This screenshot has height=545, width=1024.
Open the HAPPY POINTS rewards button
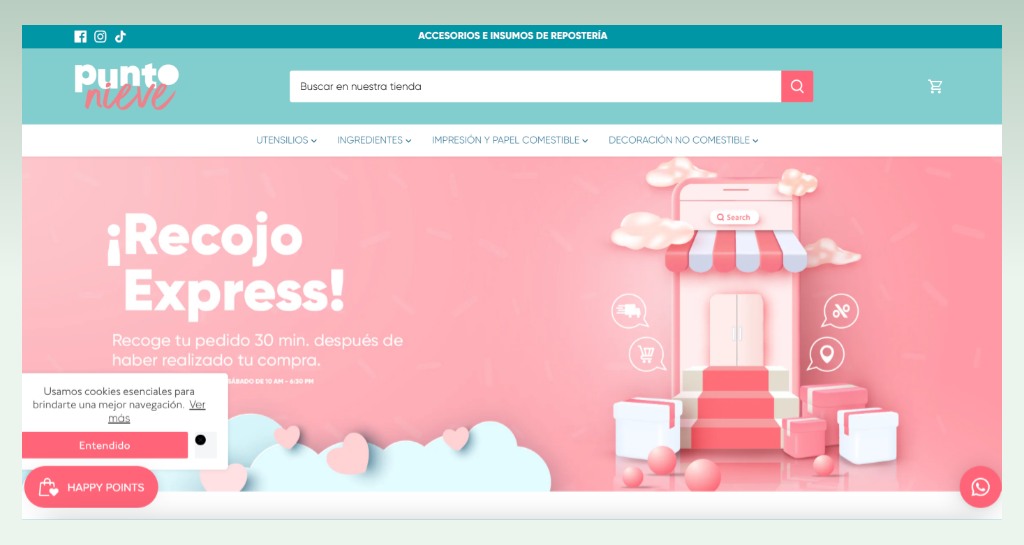pos(91,487)
